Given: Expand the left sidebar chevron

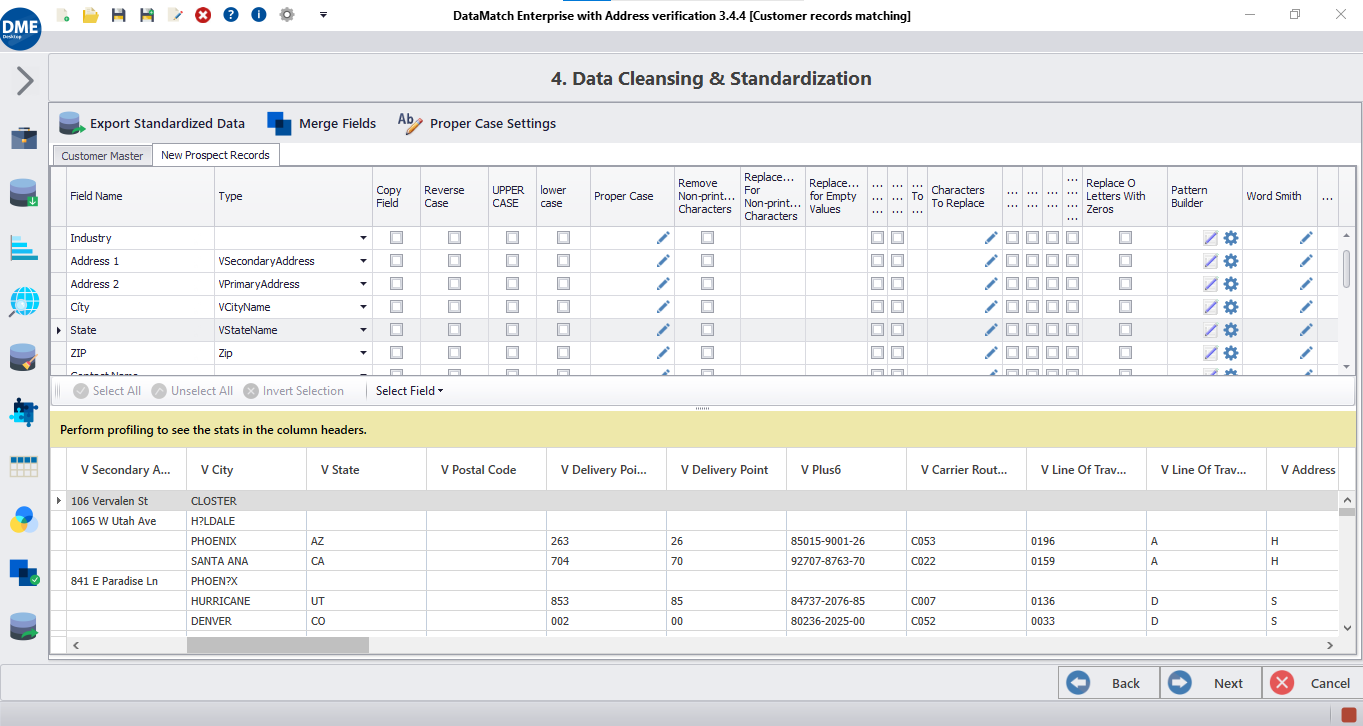Looking at the screenshot, I should 25,81.
